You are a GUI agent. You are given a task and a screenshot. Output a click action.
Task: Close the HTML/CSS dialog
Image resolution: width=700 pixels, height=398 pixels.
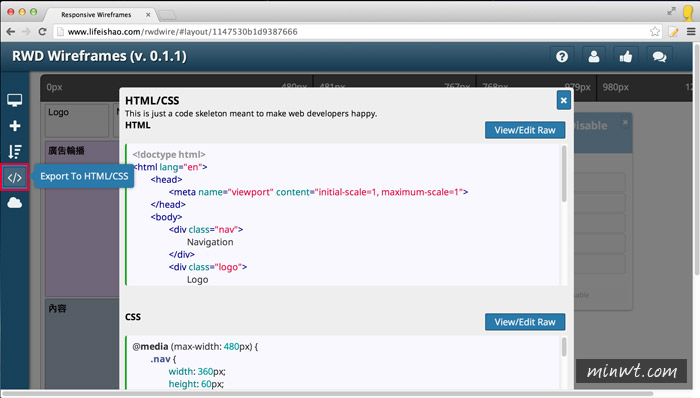tap(564, 100)
